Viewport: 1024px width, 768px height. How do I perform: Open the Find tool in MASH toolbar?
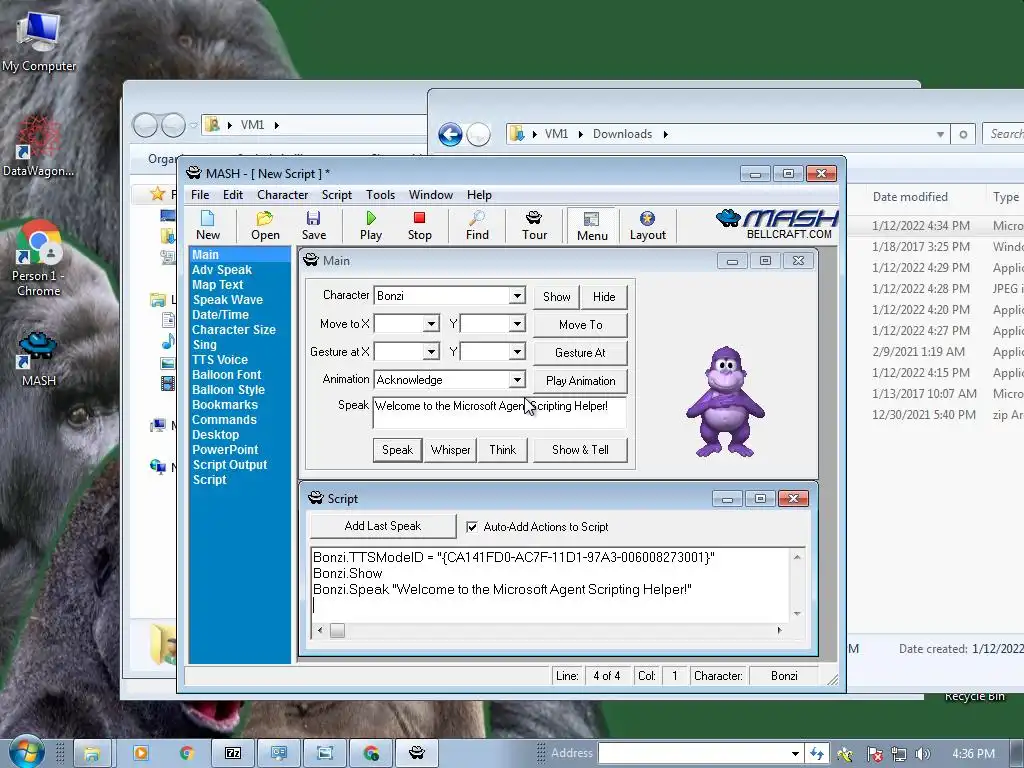click(x=477, y=225)
